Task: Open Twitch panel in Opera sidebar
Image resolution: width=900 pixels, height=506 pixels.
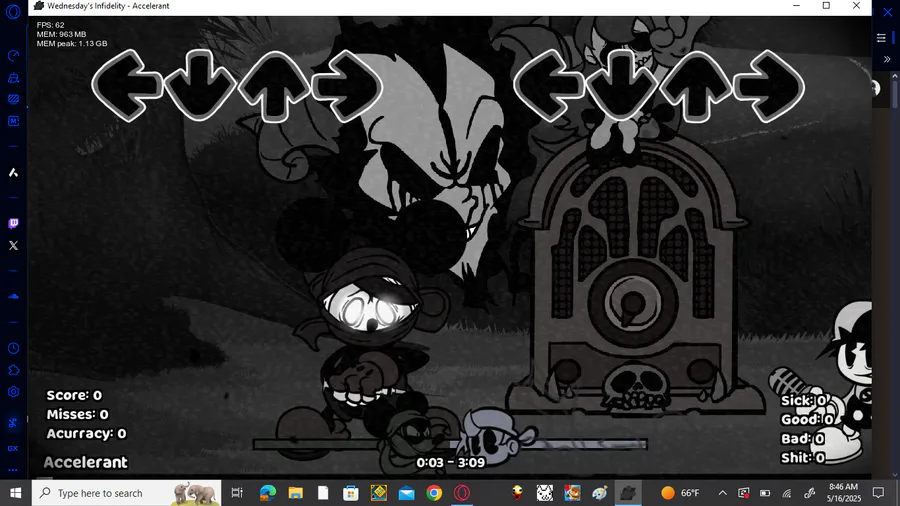Action: pyautogui.click(x=13, y=223)
